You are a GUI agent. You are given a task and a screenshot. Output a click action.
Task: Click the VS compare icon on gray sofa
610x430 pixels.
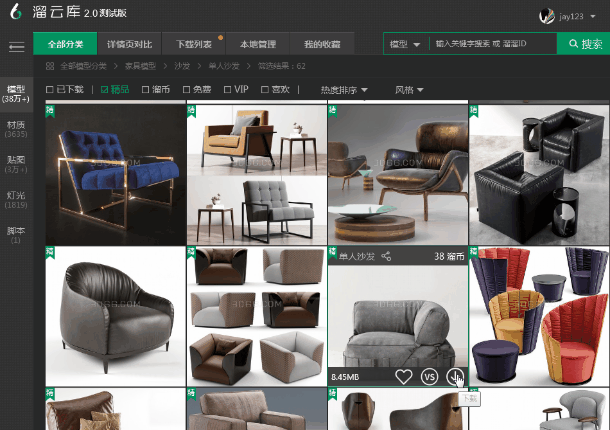[x=430, y=377]
